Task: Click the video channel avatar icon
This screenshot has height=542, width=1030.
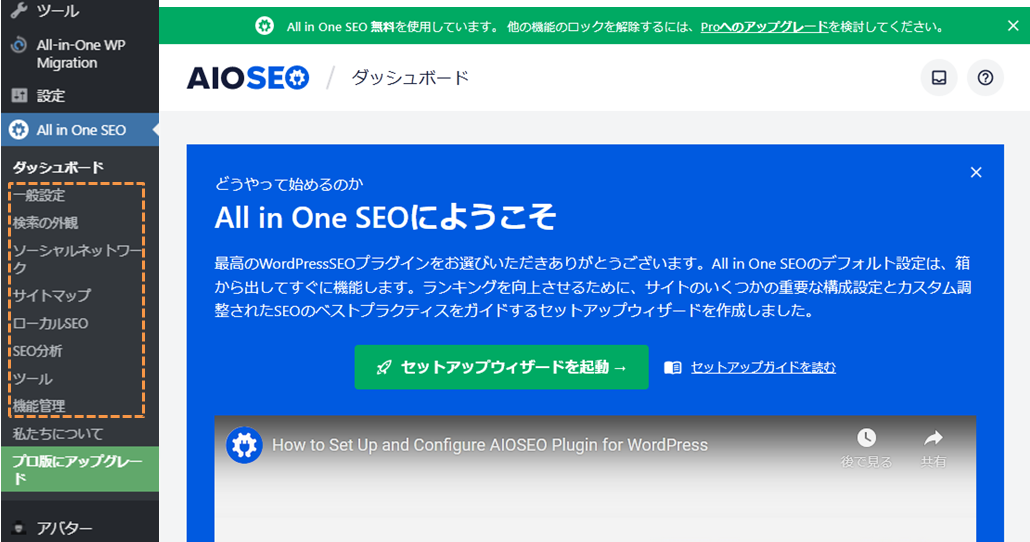Action: tap(244, 445)
